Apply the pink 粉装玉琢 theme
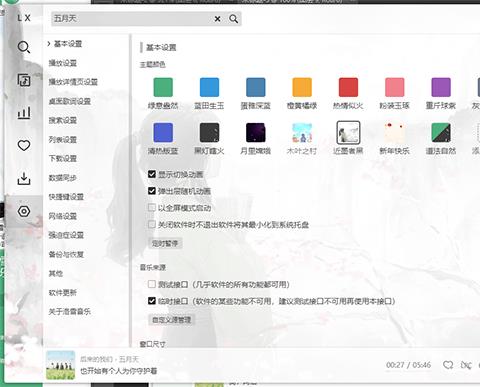Screen dimensions: 480x387 tap(395, 87)
